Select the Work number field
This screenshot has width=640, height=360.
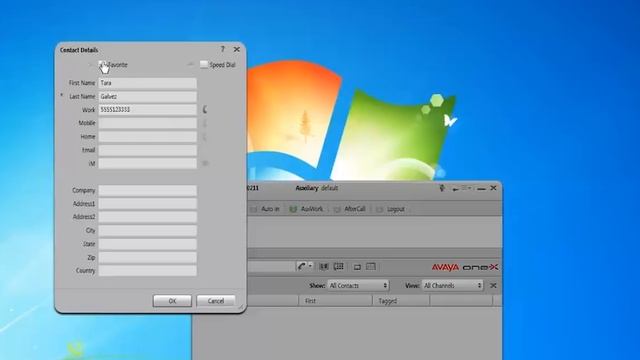click(147, 110)
